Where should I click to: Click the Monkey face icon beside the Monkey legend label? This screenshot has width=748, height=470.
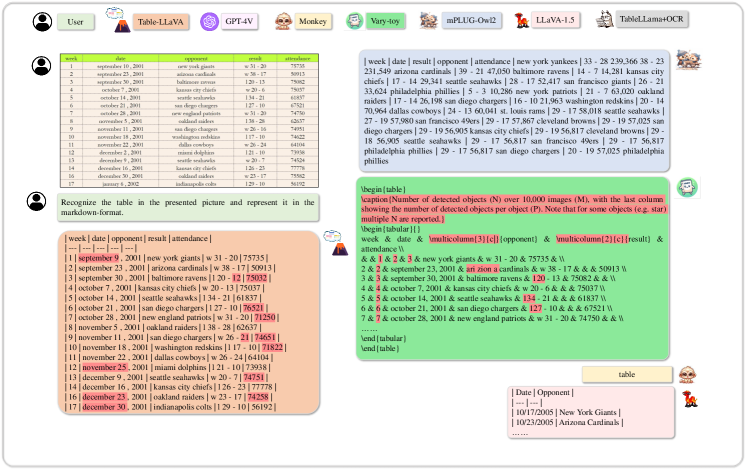(x=283, y=21)
